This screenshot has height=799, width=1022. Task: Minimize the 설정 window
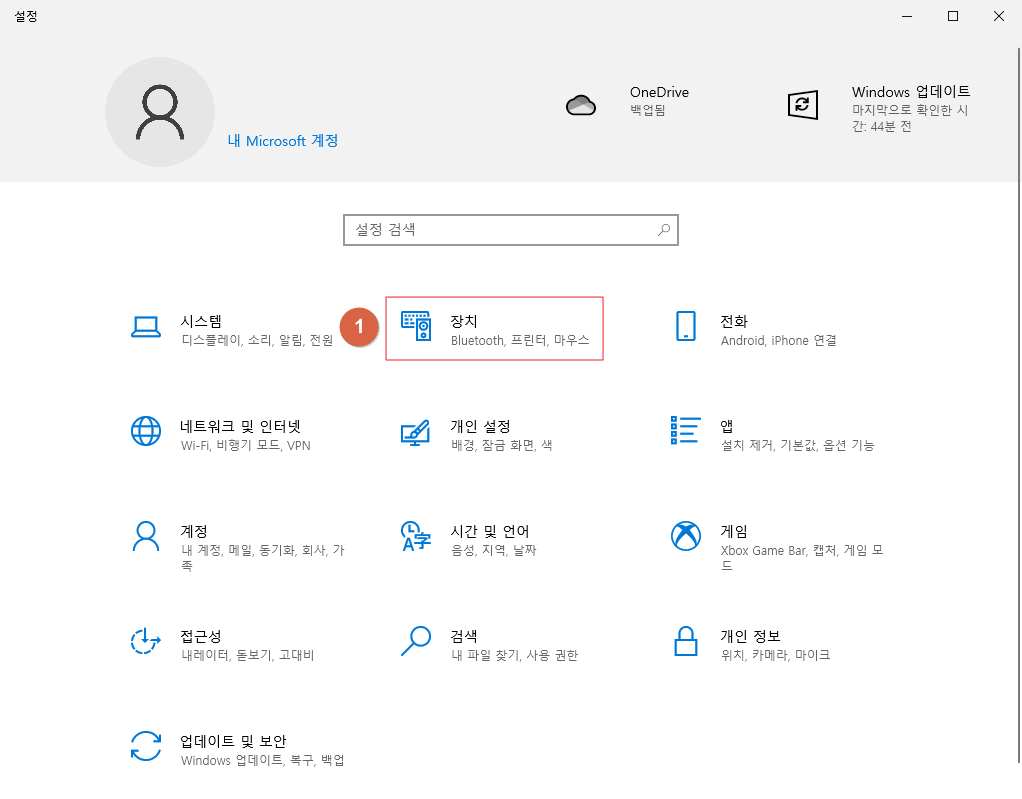tap(907, 16)
